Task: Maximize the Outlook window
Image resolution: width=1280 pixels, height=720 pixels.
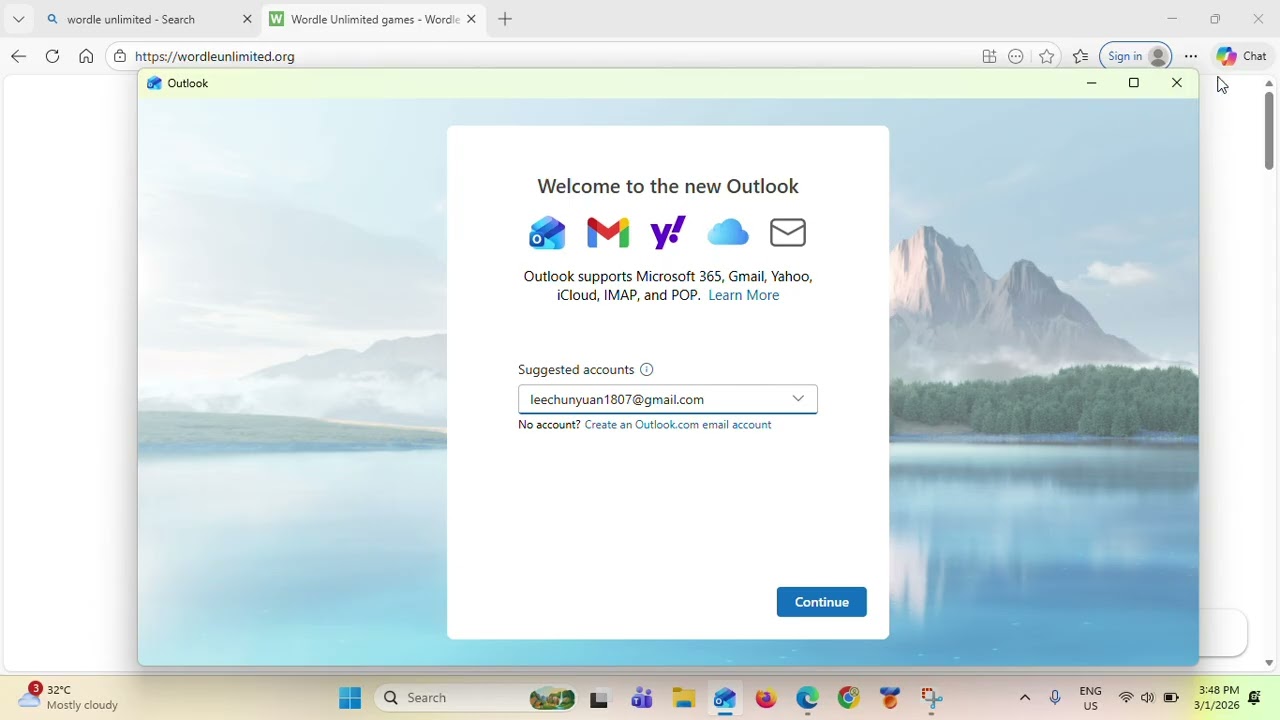Action: point(1134,83)
